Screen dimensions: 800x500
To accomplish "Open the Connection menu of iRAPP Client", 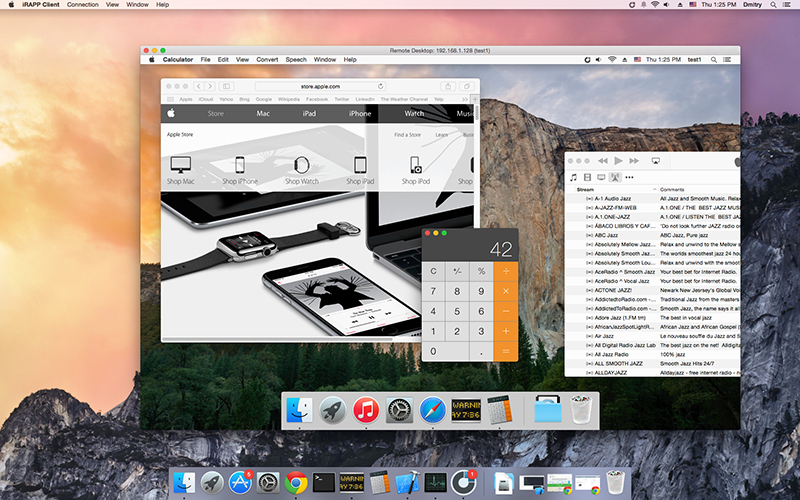I will click(83, 5).
